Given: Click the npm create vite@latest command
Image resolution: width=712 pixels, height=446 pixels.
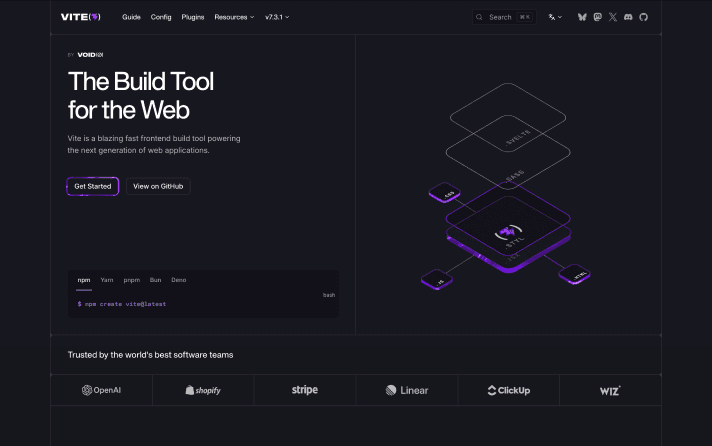Looking at the screenshot, I should click(122, 304).
